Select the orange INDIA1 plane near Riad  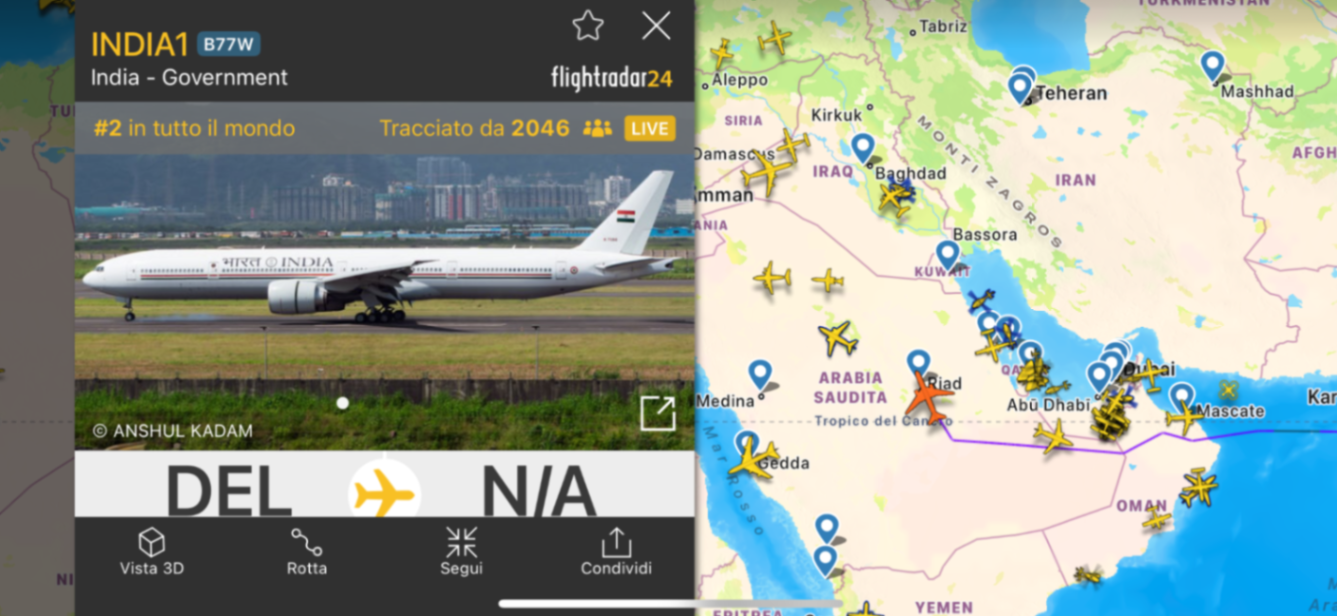(927, 397)
